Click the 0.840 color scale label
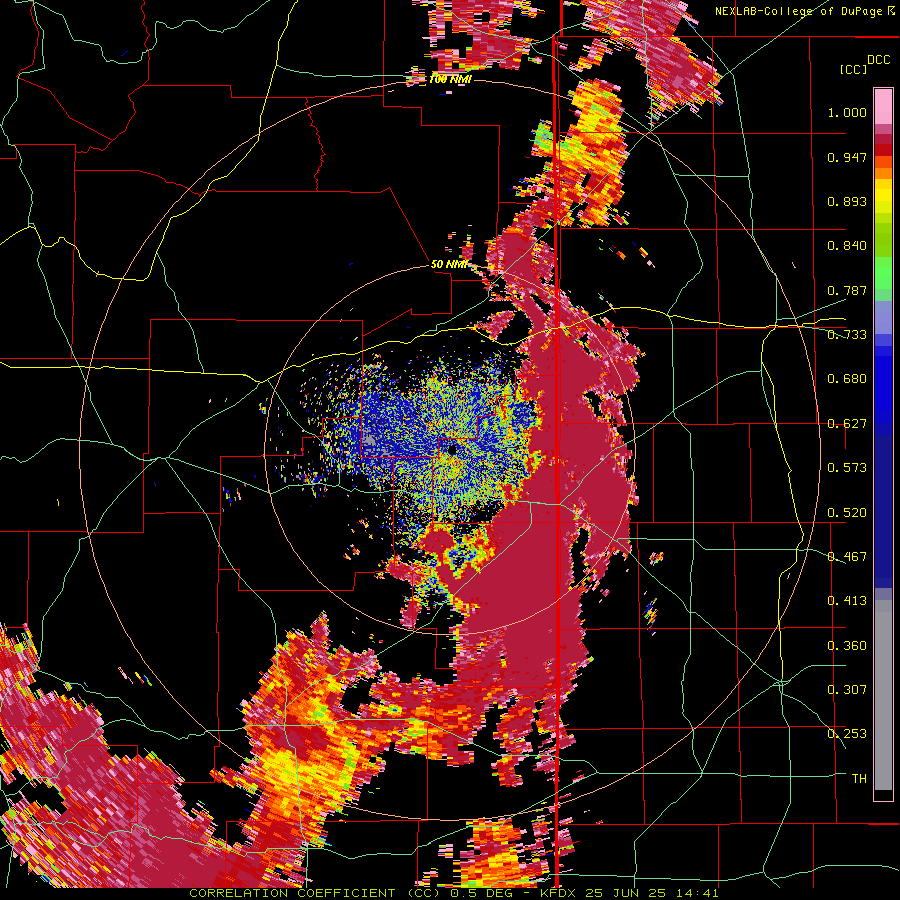The width and height of the screenshot is (900, 900). click(847, 246)
